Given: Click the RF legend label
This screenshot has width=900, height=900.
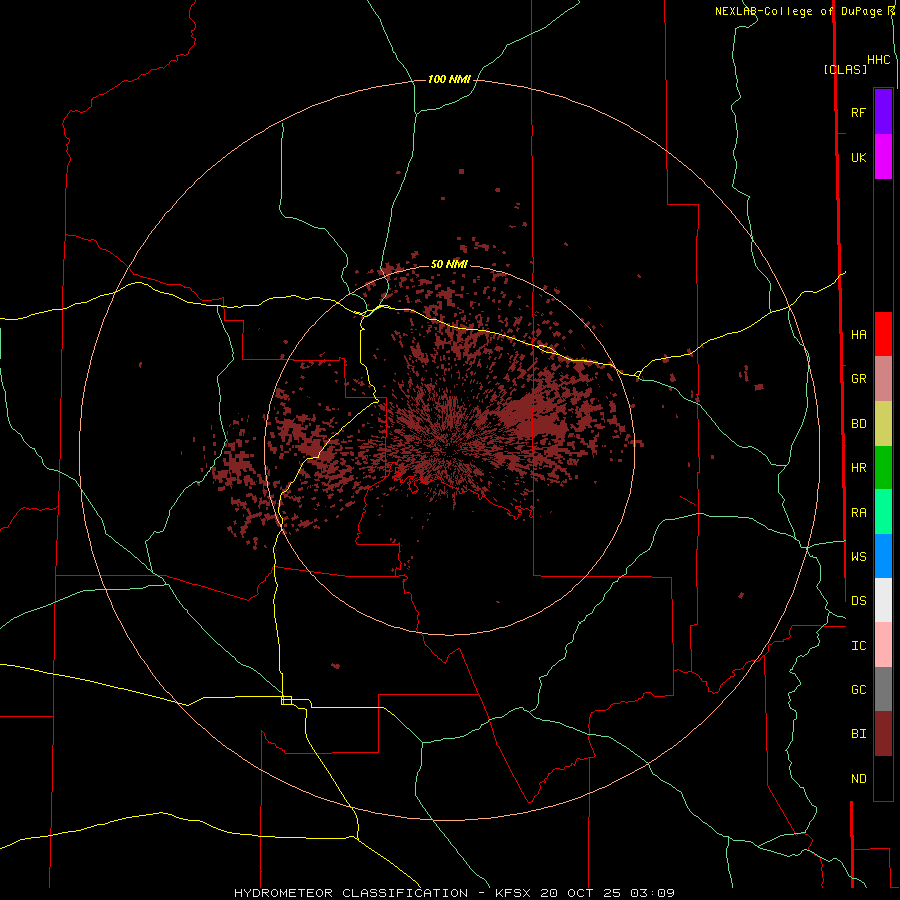Looking at the screenshot, I should click(x=858, y=112).
